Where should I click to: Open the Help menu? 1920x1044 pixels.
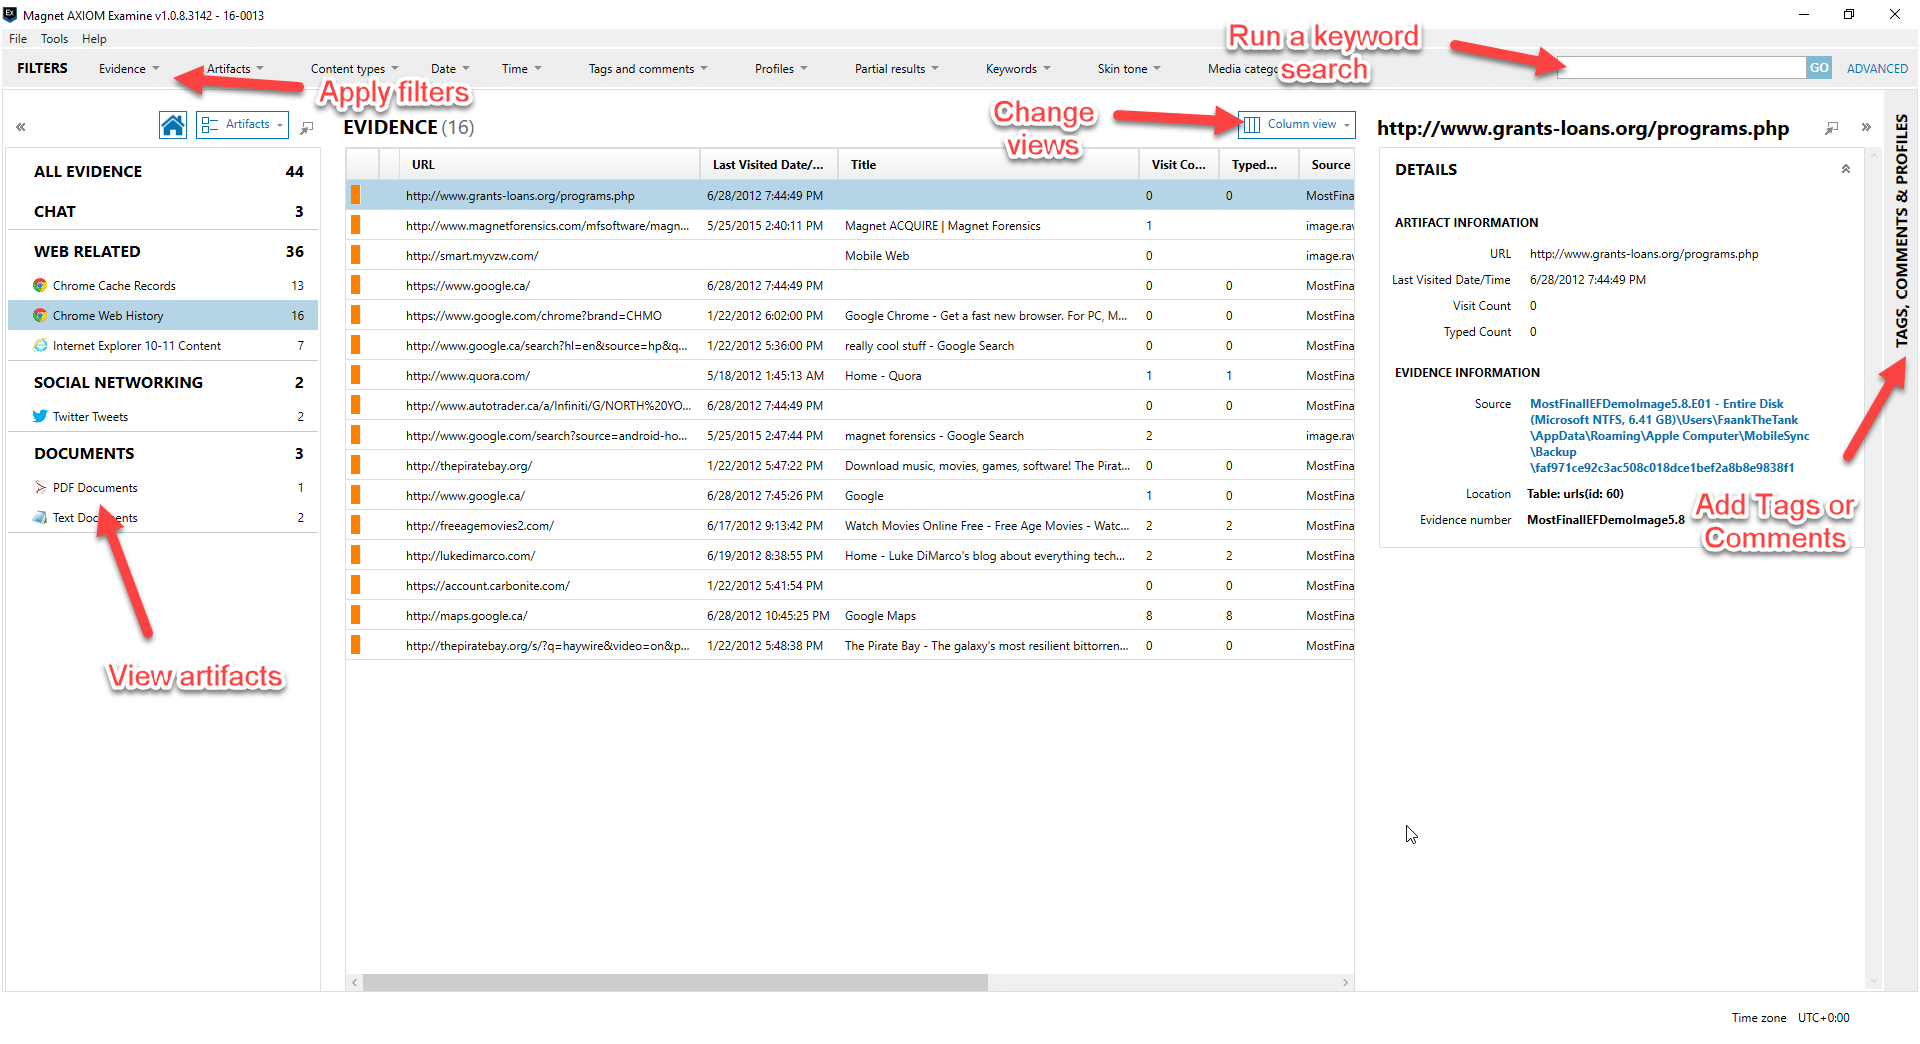[94, 39]
